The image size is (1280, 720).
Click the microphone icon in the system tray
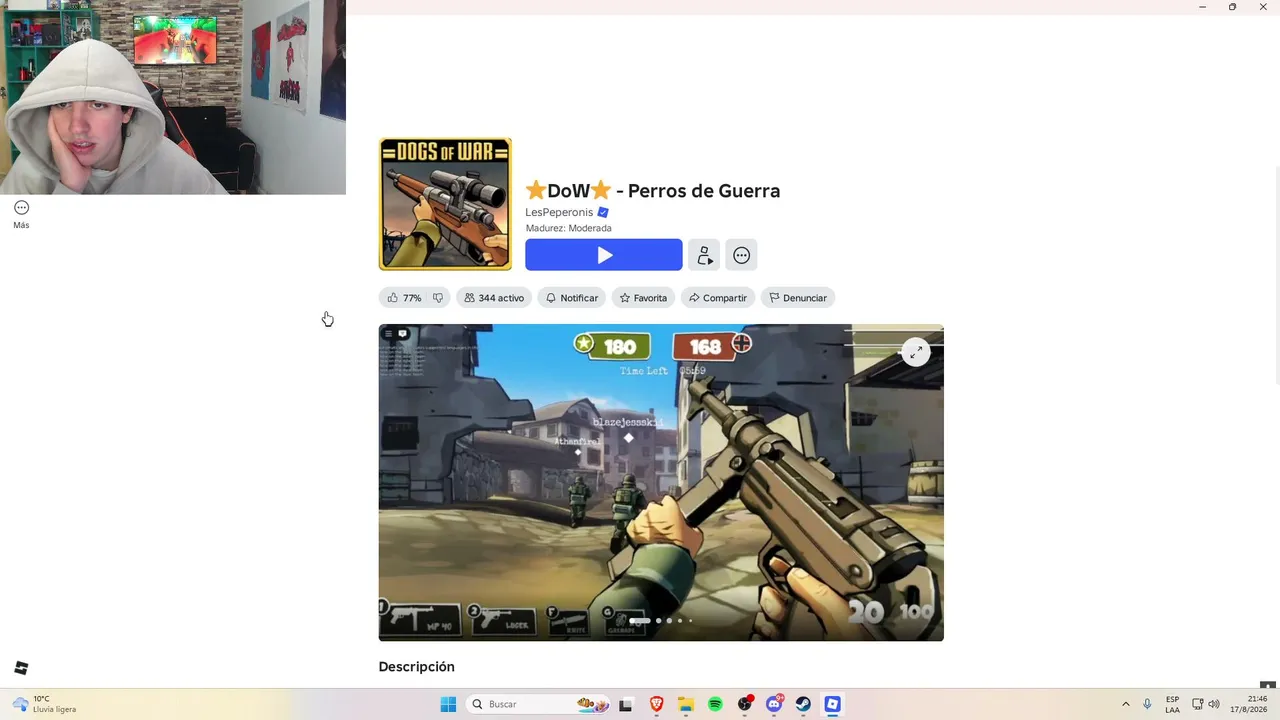pos(1147,704)
